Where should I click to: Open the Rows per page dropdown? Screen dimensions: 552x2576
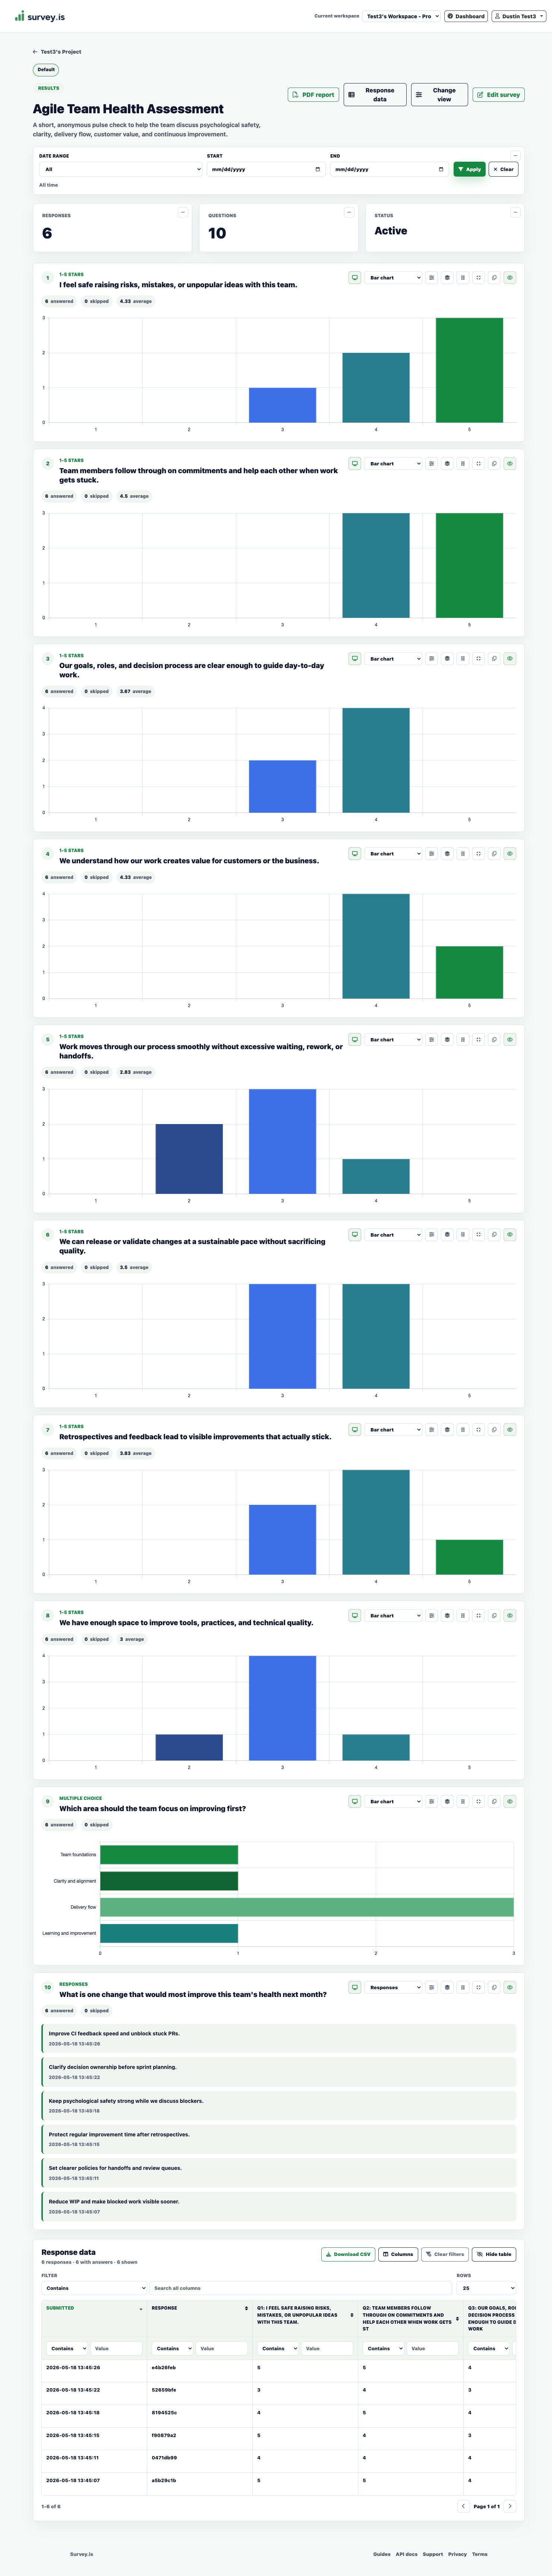click(x=486, y=2288)
